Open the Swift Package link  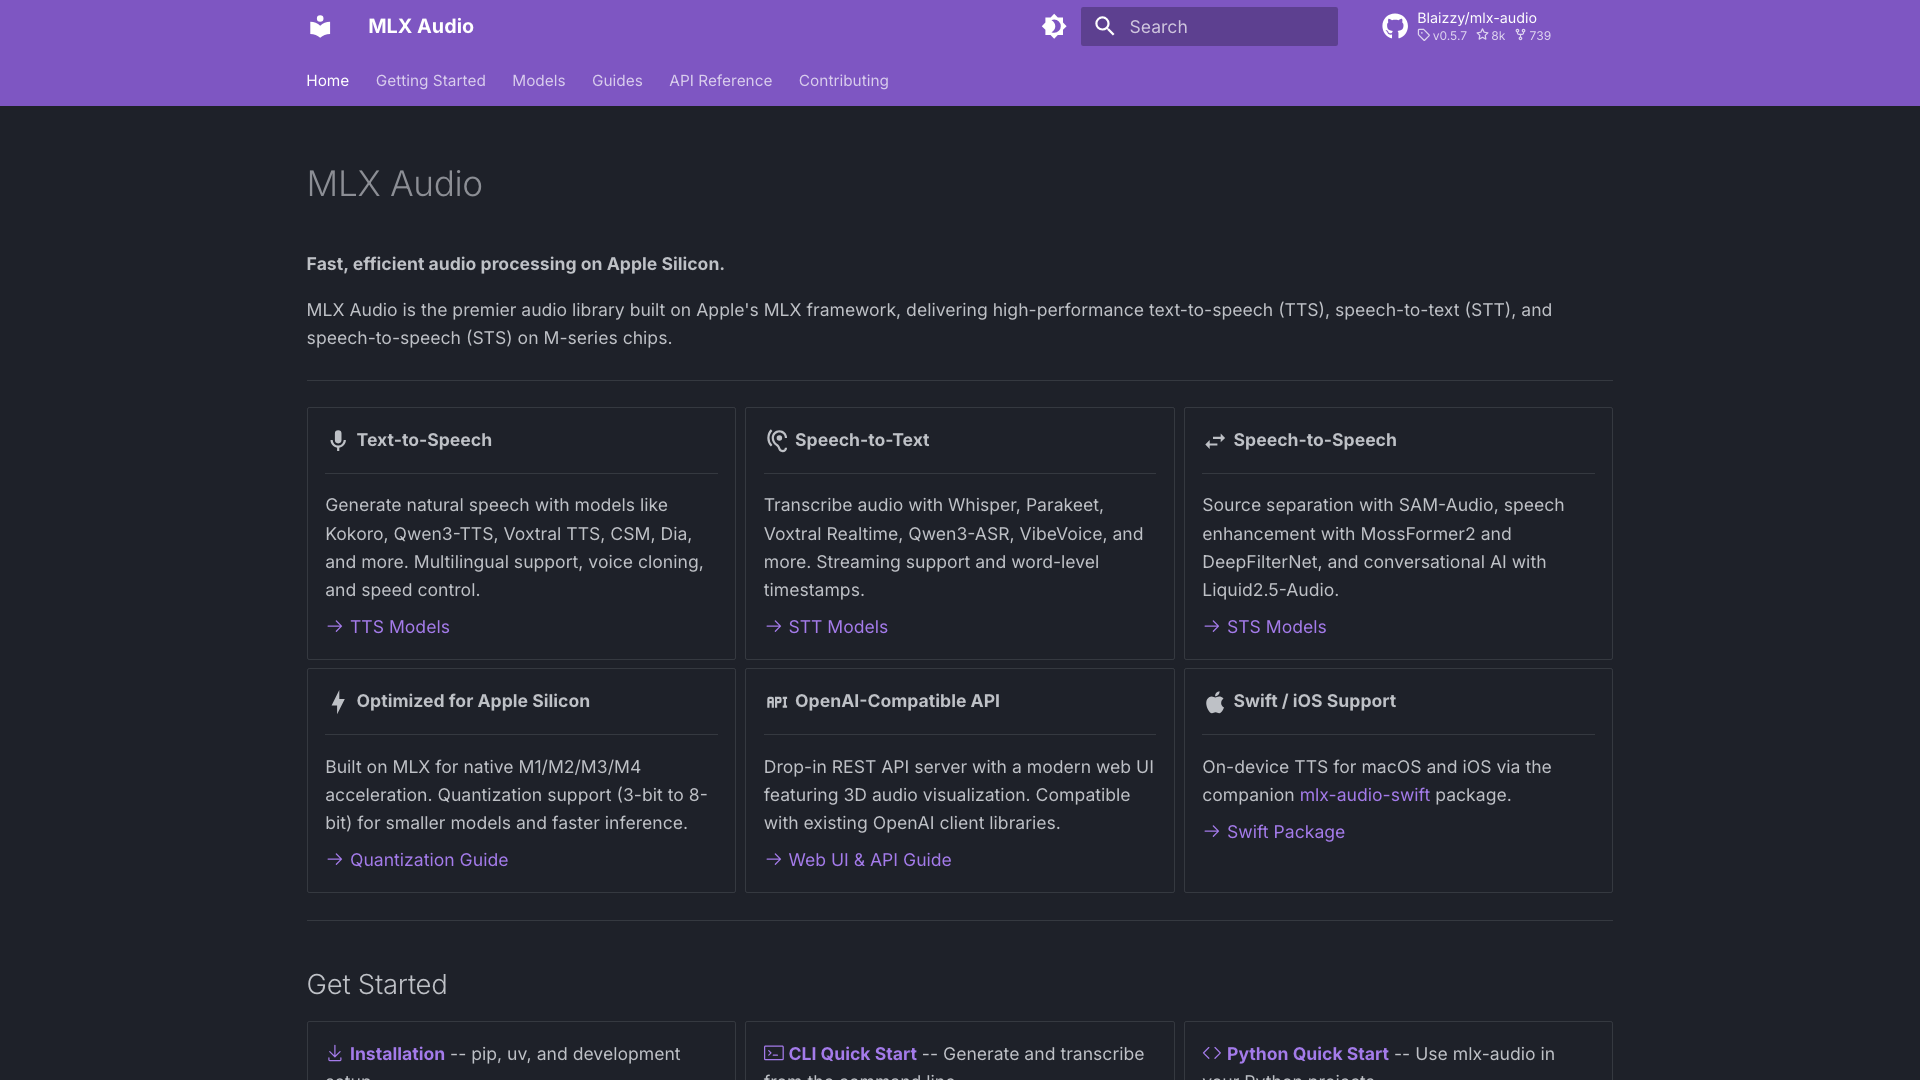(1285, 832)
